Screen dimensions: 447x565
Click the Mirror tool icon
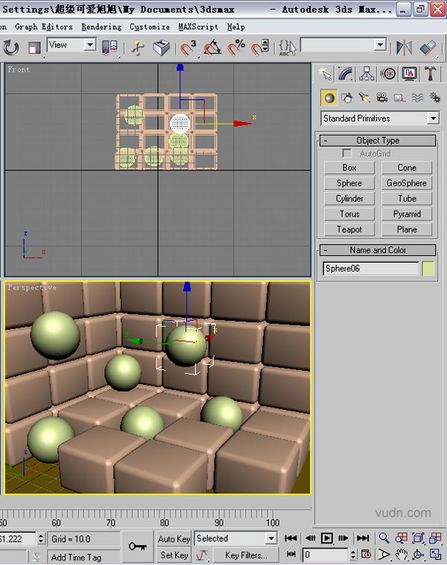[x=404, y=47]
